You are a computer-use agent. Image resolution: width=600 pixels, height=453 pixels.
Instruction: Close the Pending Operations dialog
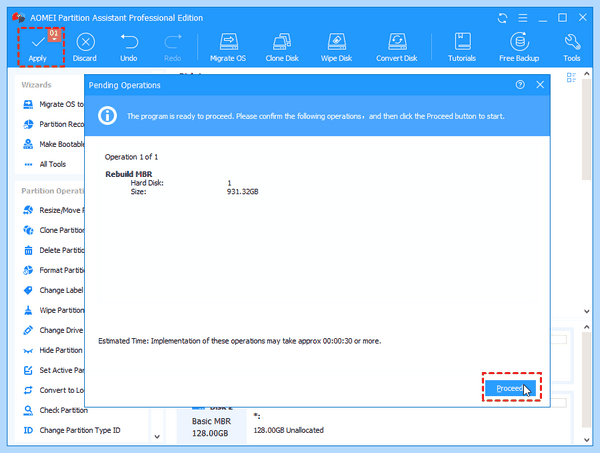click(540, 85)
